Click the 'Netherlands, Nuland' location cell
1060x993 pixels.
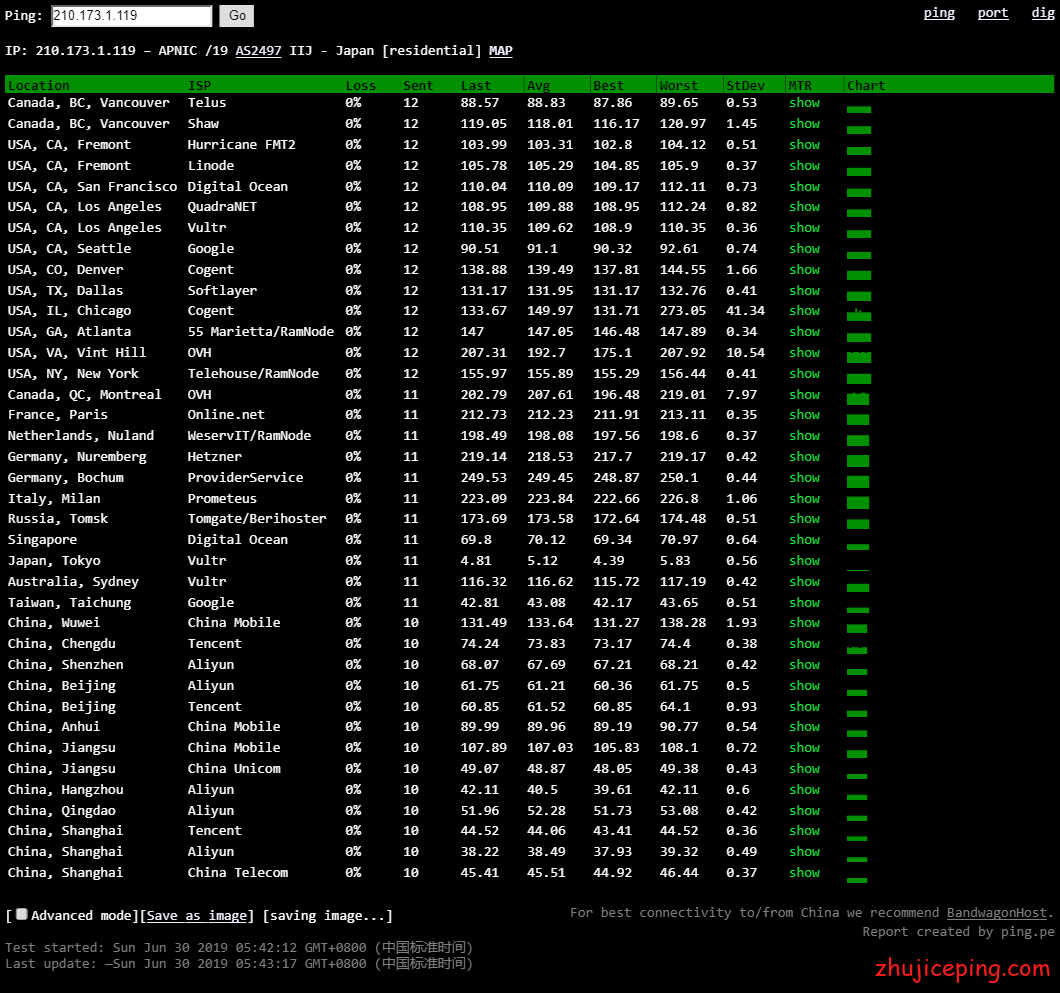(80, 436)
